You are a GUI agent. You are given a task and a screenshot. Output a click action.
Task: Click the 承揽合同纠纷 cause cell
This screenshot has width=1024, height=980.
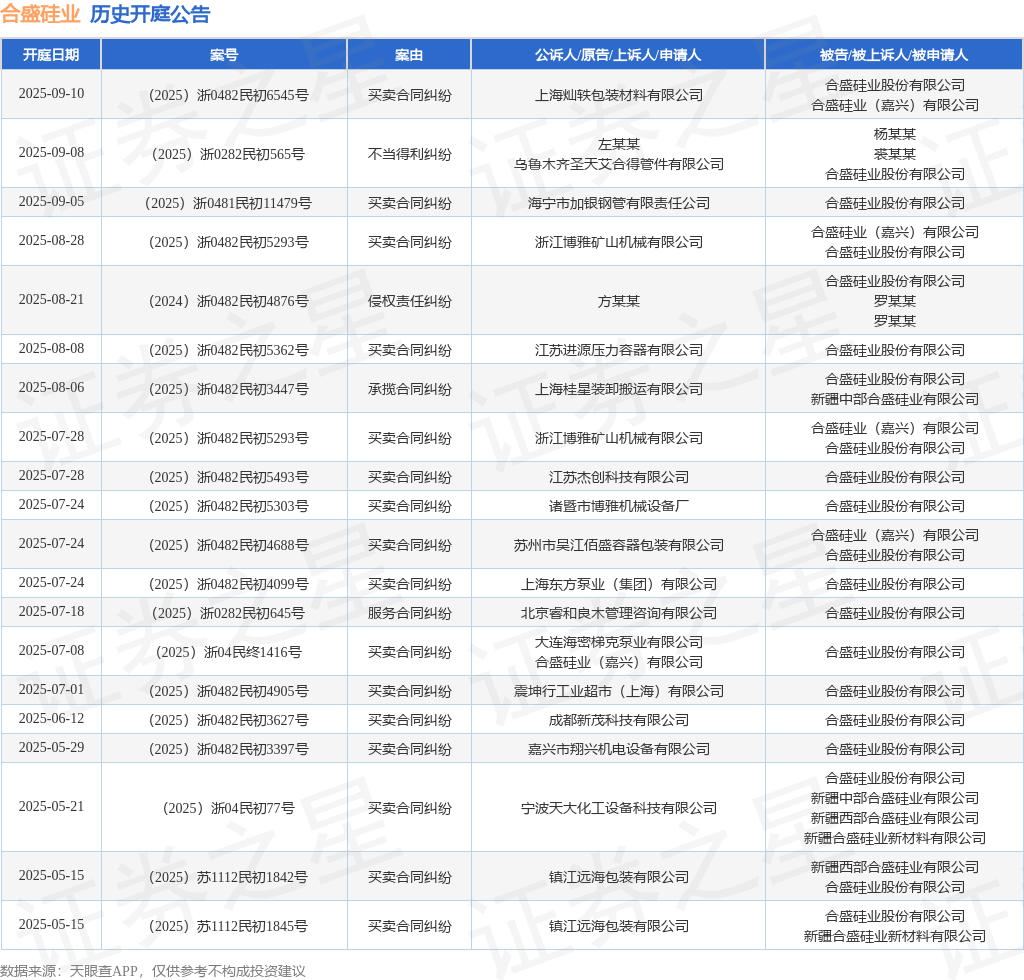point(409,389)
